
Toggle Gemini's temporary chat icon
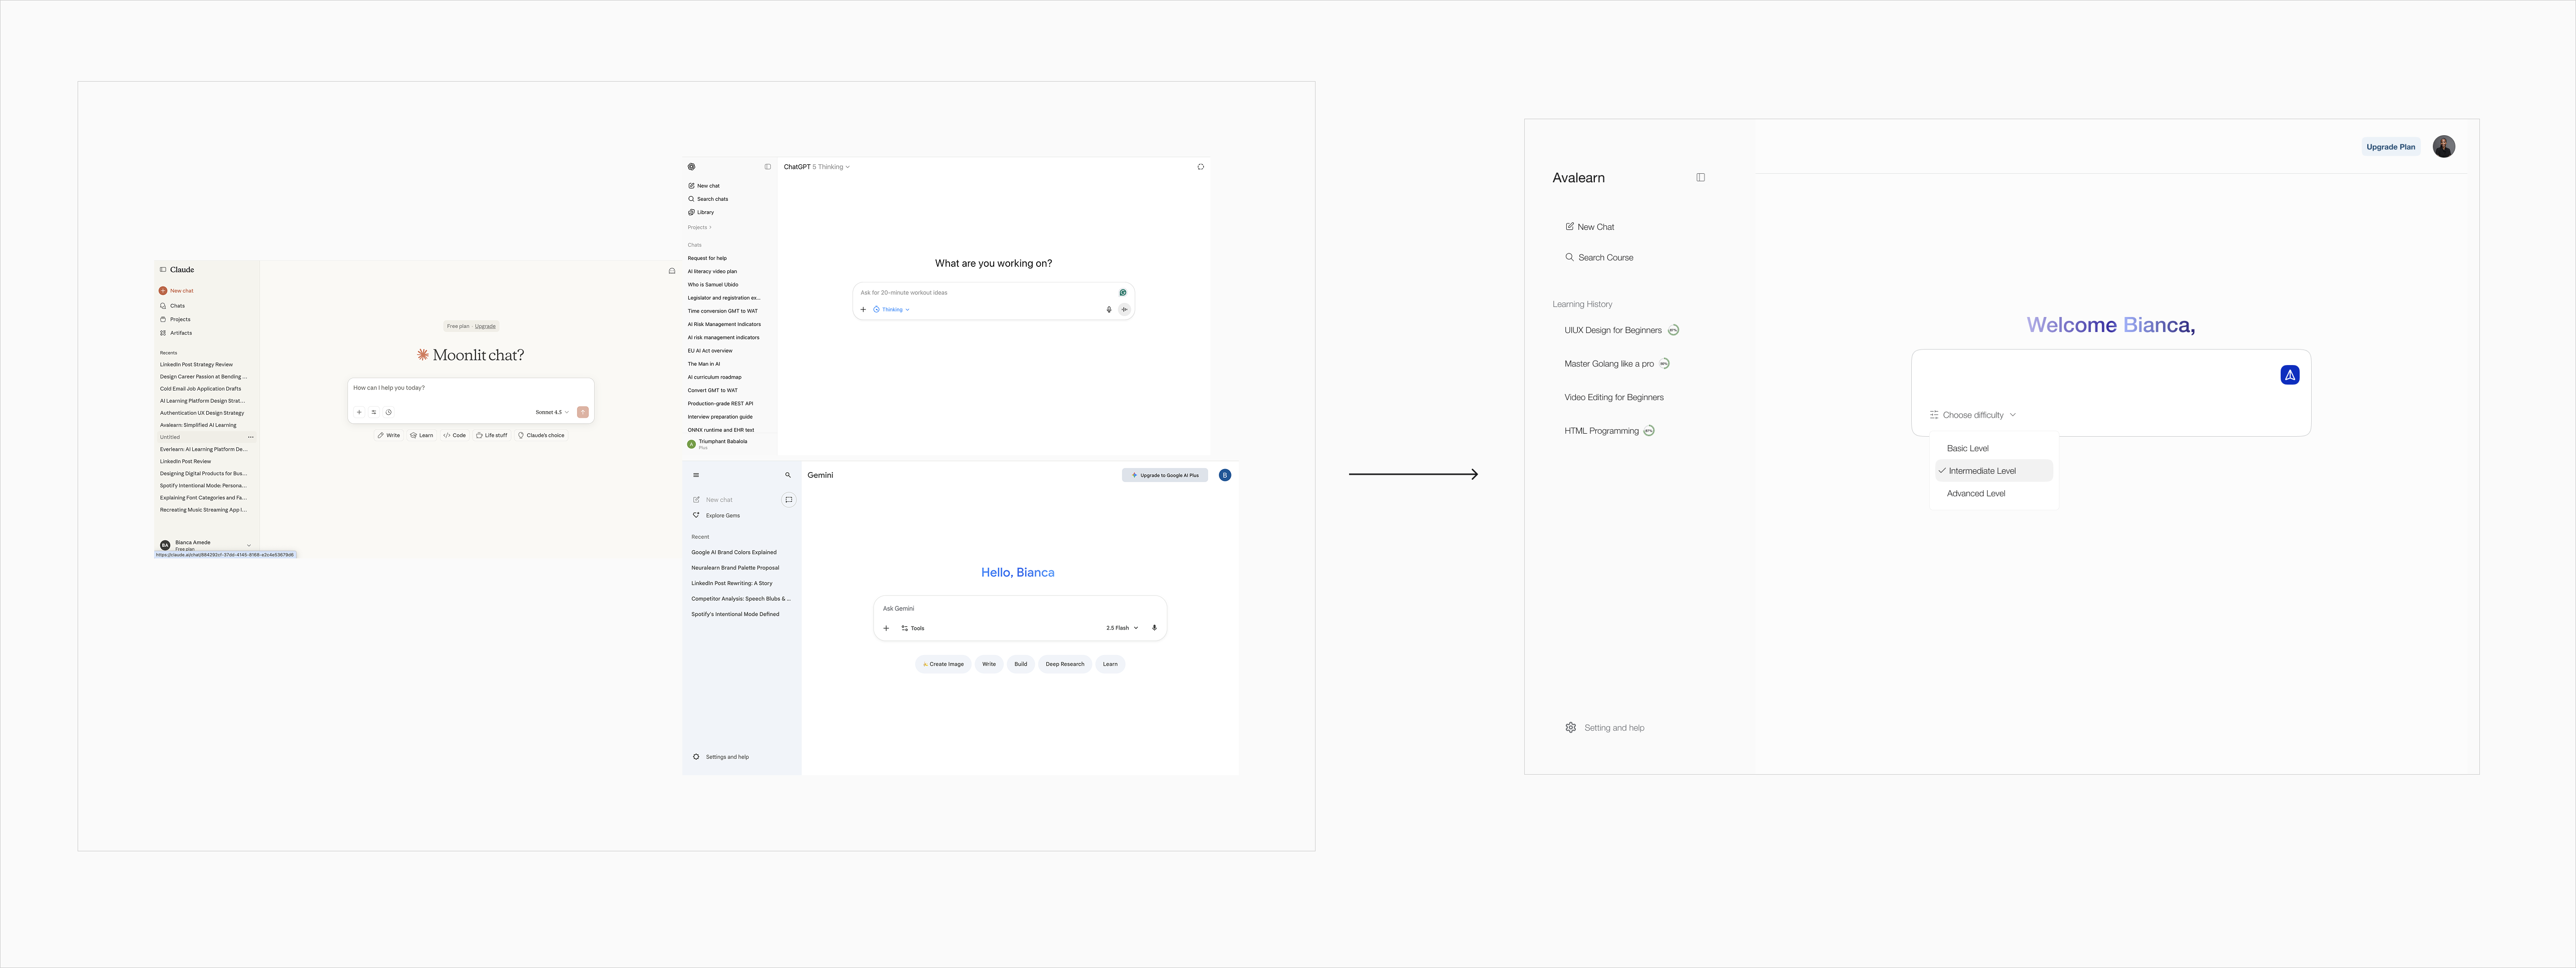pos(788,500)
